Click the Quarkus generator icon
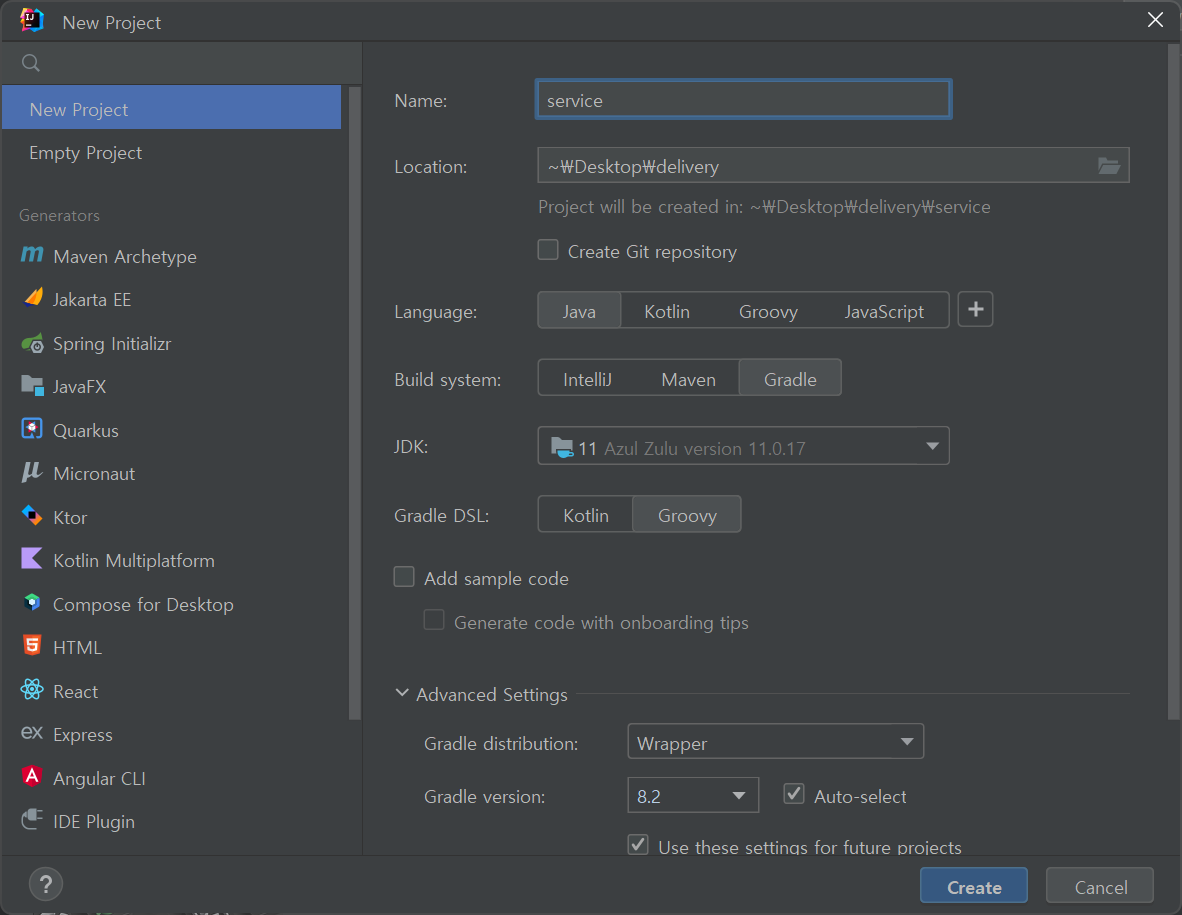The width and height of the screenshot is (1182, 915). (x=32, y=429)
